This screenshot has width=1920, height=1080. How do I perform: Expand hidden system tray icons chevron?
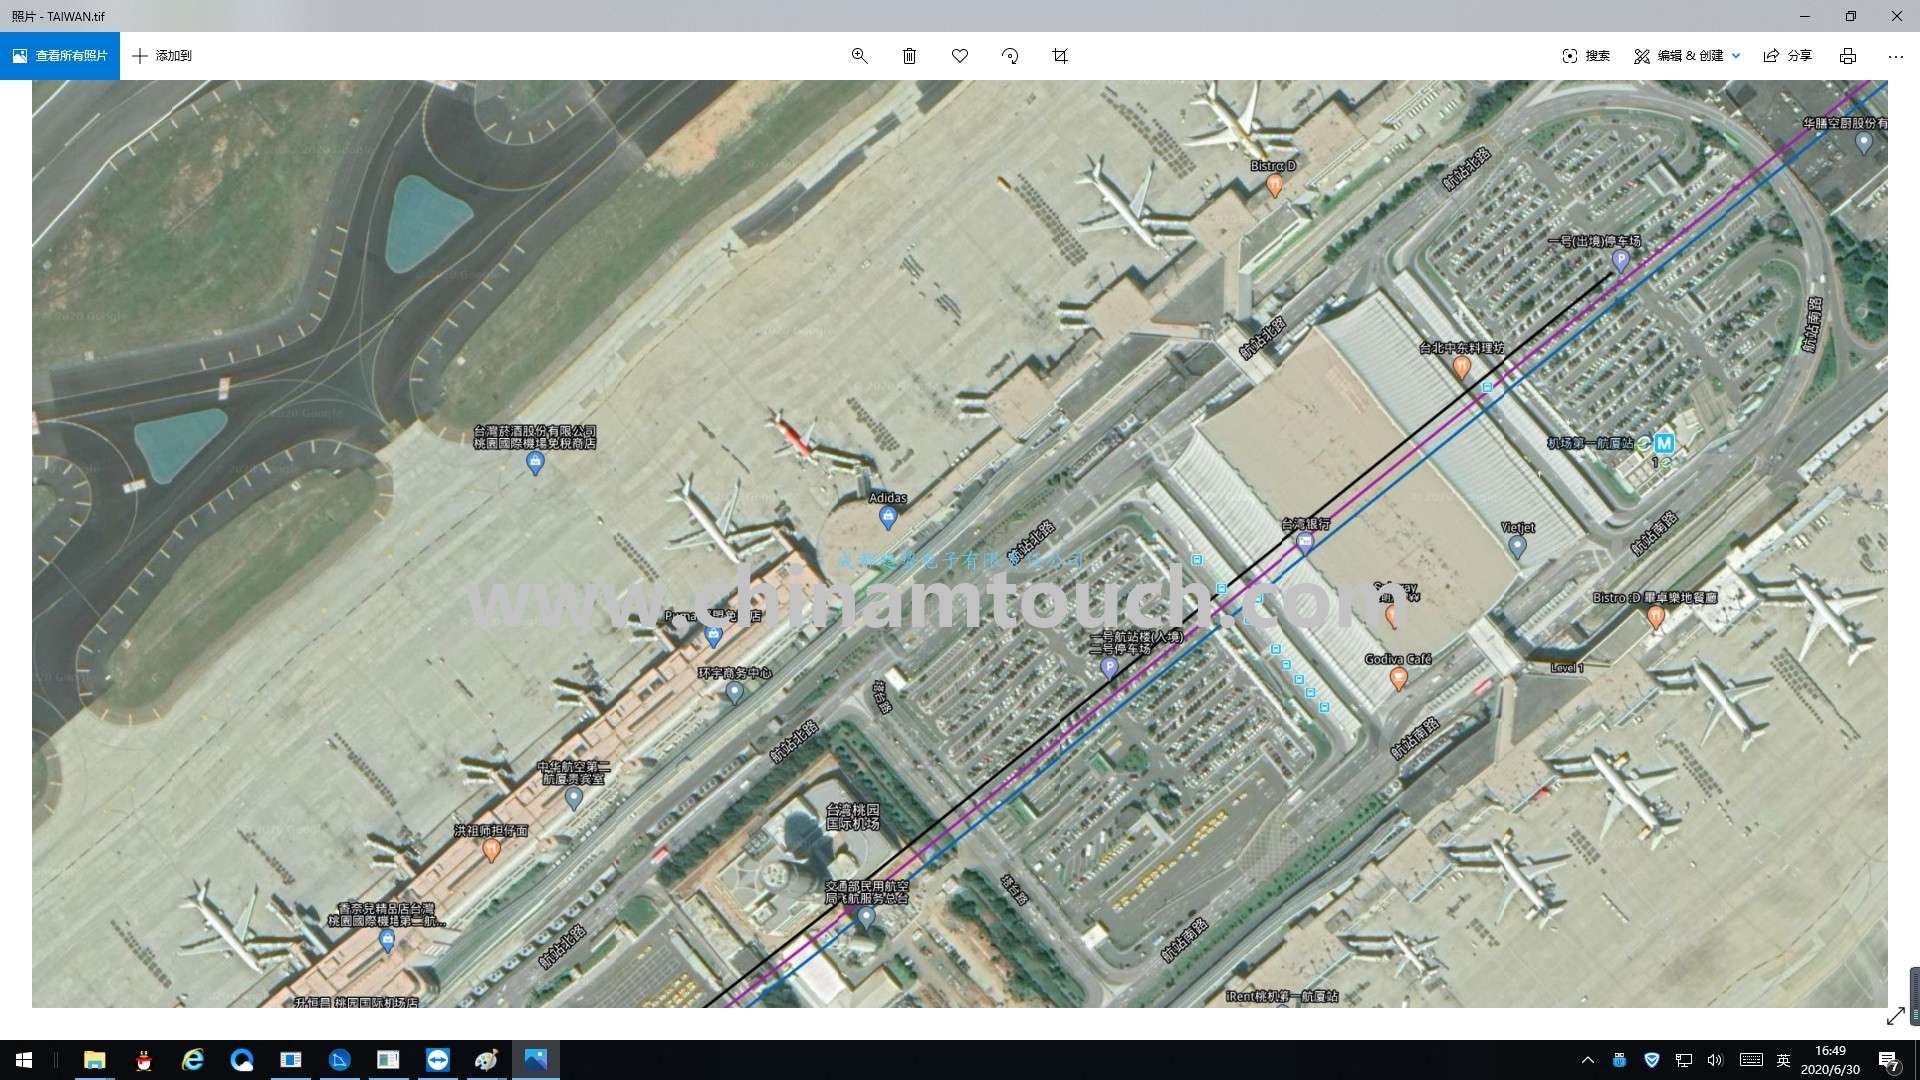pyautogui.click(x=1587, y=1060)
